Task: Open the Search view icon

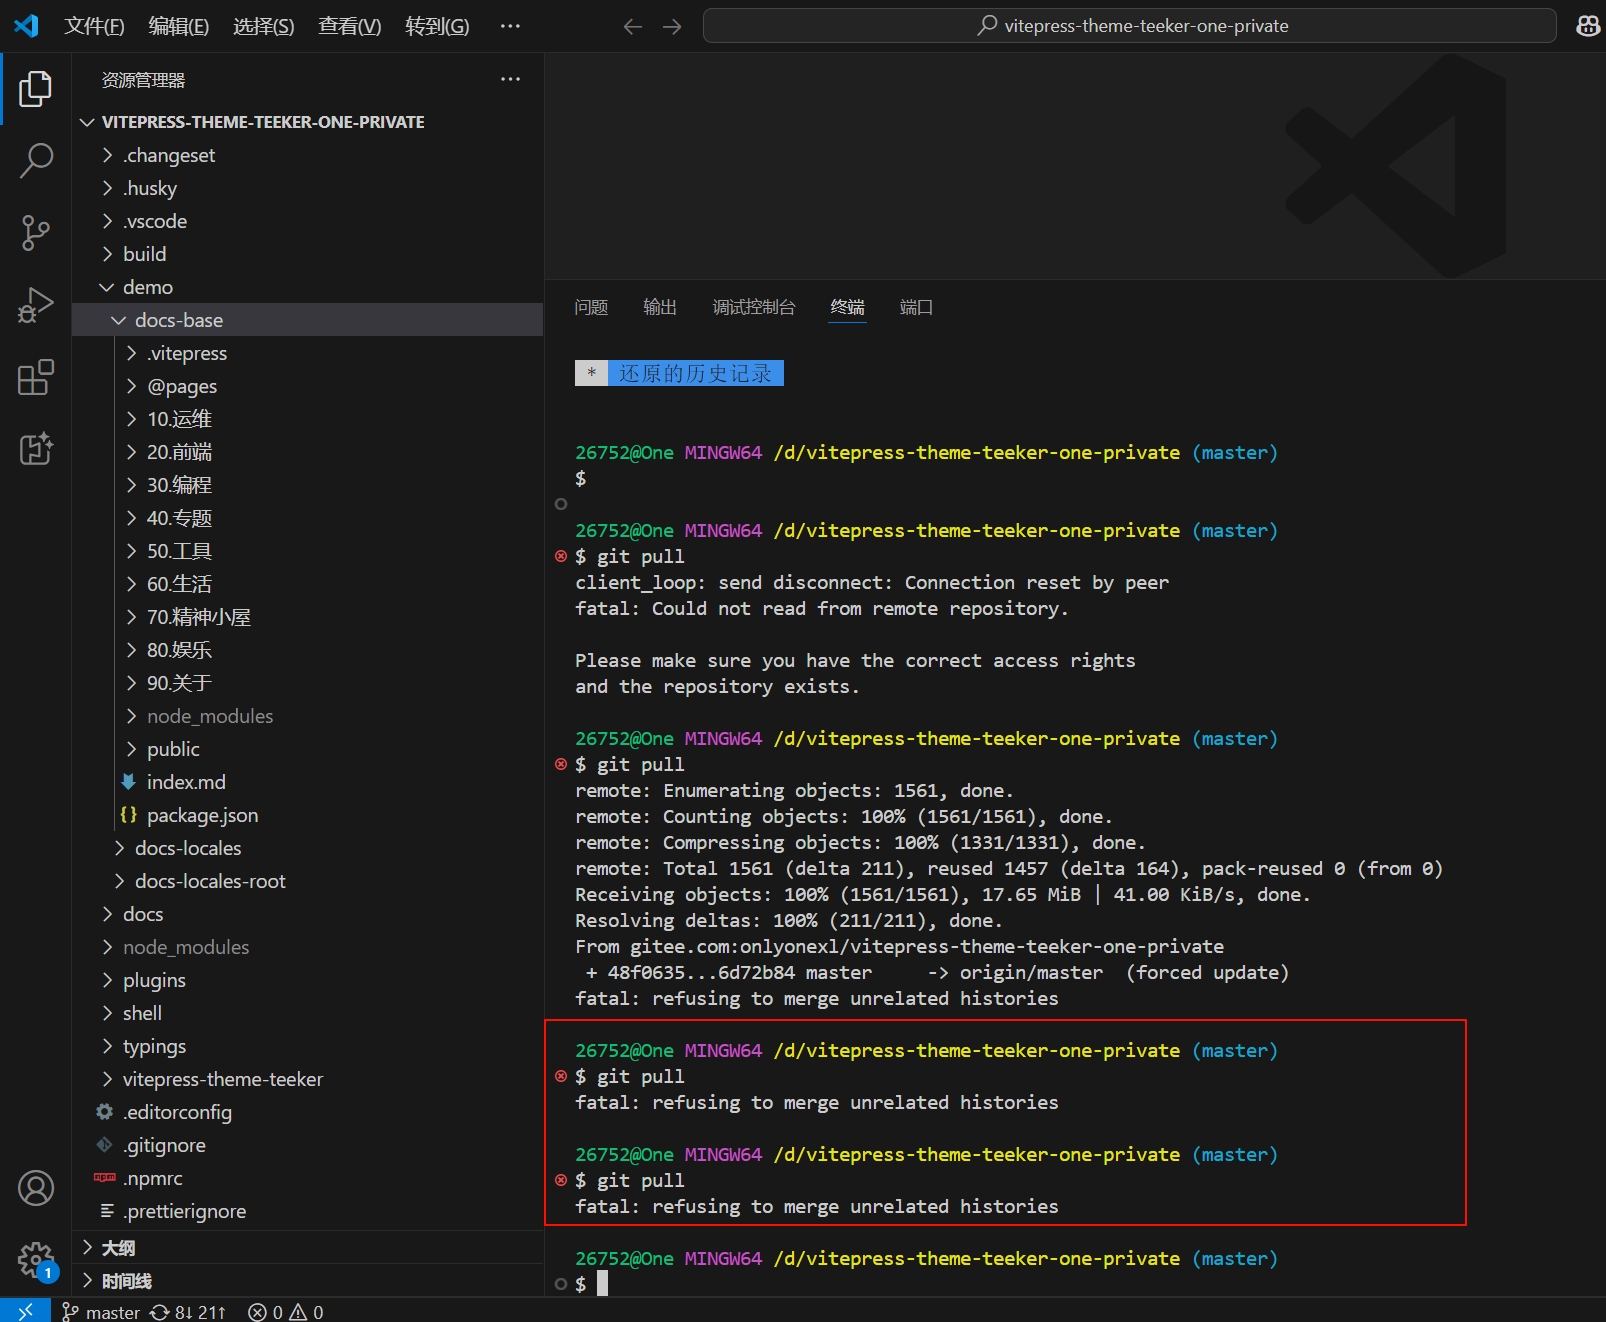Action: 35,160
